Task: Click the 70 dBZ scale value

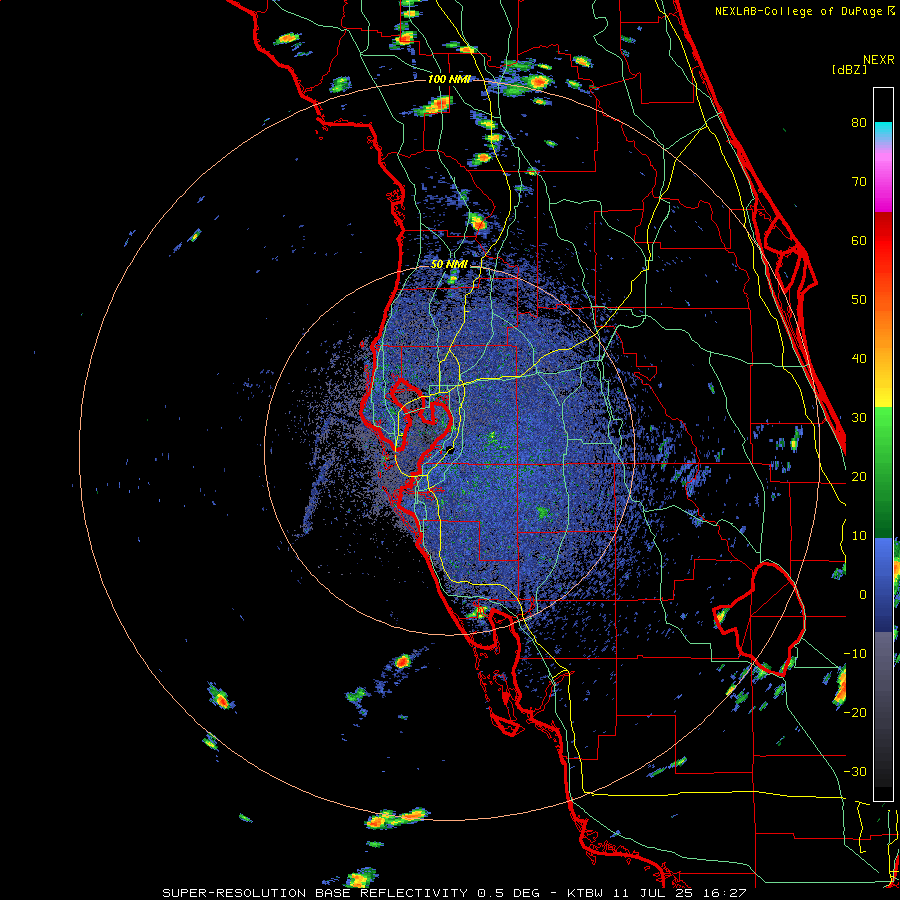Action: tap(859, 181)
